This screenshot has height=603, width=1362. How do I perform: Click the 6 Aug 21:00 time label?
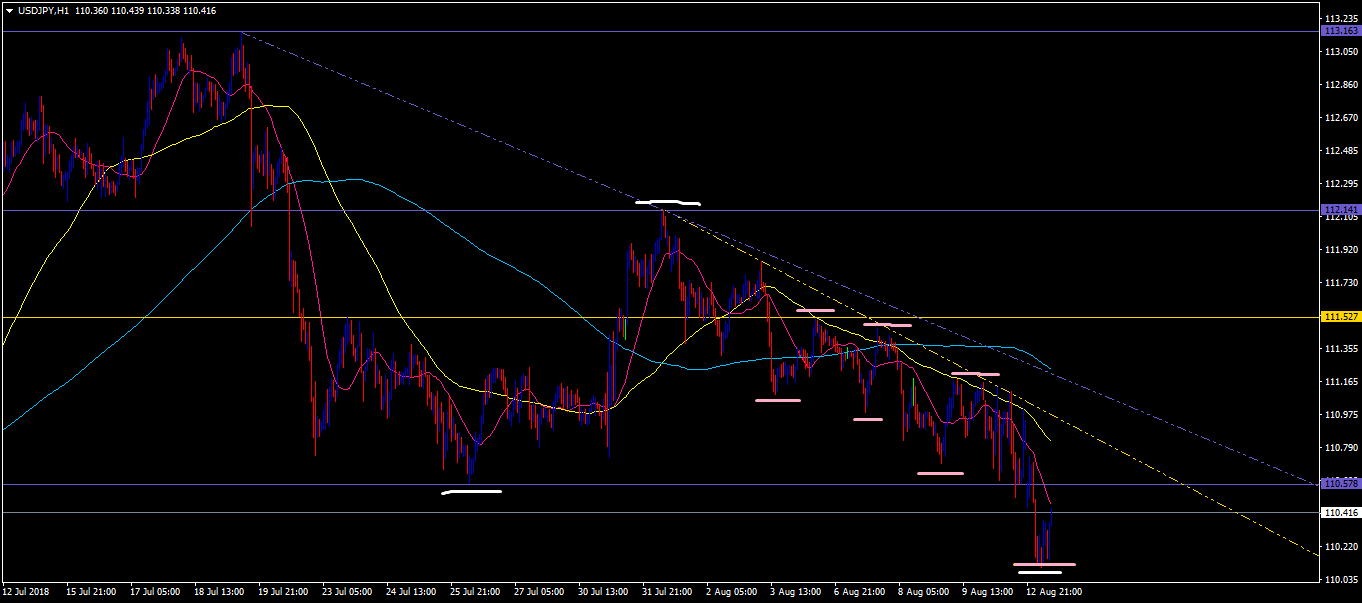[x=860, y=592]
